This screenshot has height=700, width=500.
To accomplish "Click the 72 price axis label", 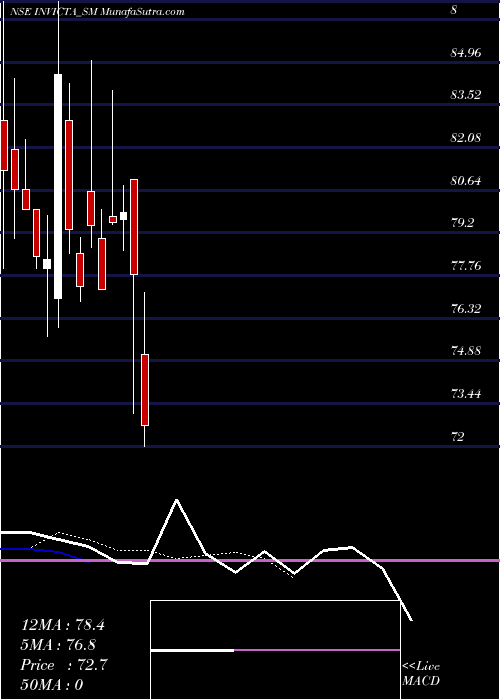I will coord(458,436).
